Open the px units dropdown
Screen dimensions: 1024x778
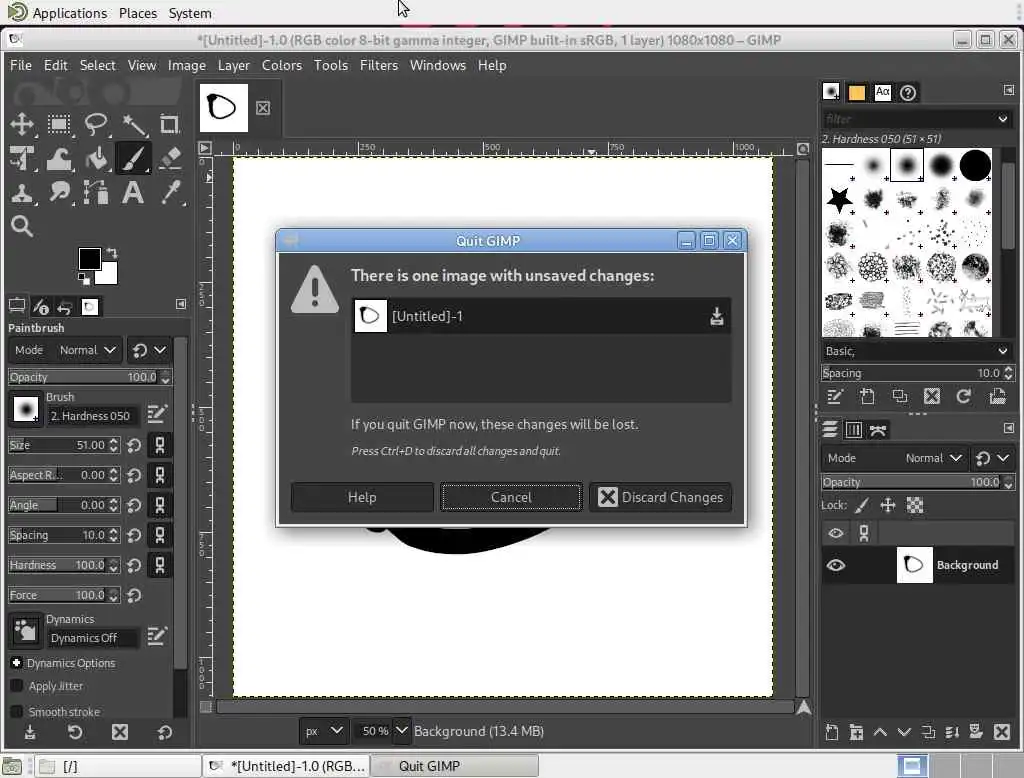[x=323, y=731]
